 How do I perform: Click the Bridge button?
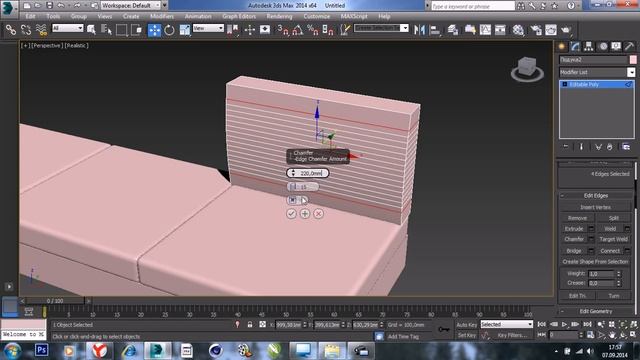click(574, 251)
